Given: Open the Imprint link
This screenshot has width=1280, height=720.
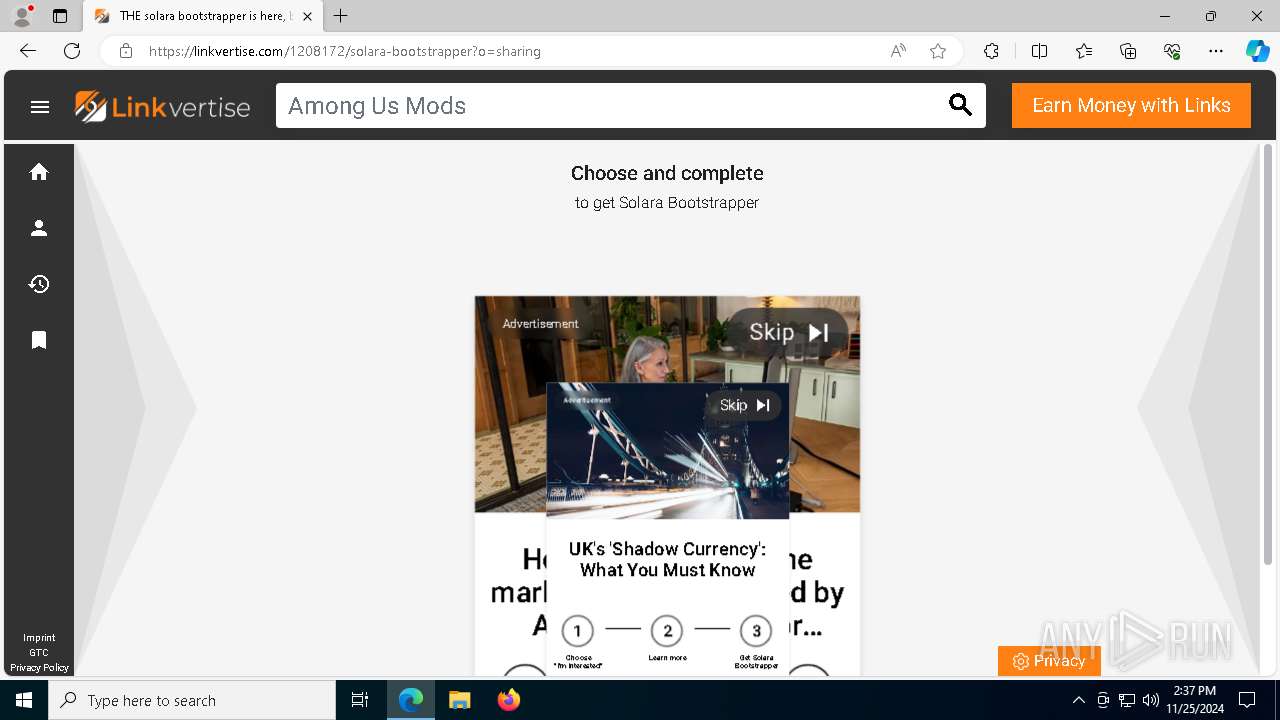Looking at the screenshot, I should [x=39, y=638].
